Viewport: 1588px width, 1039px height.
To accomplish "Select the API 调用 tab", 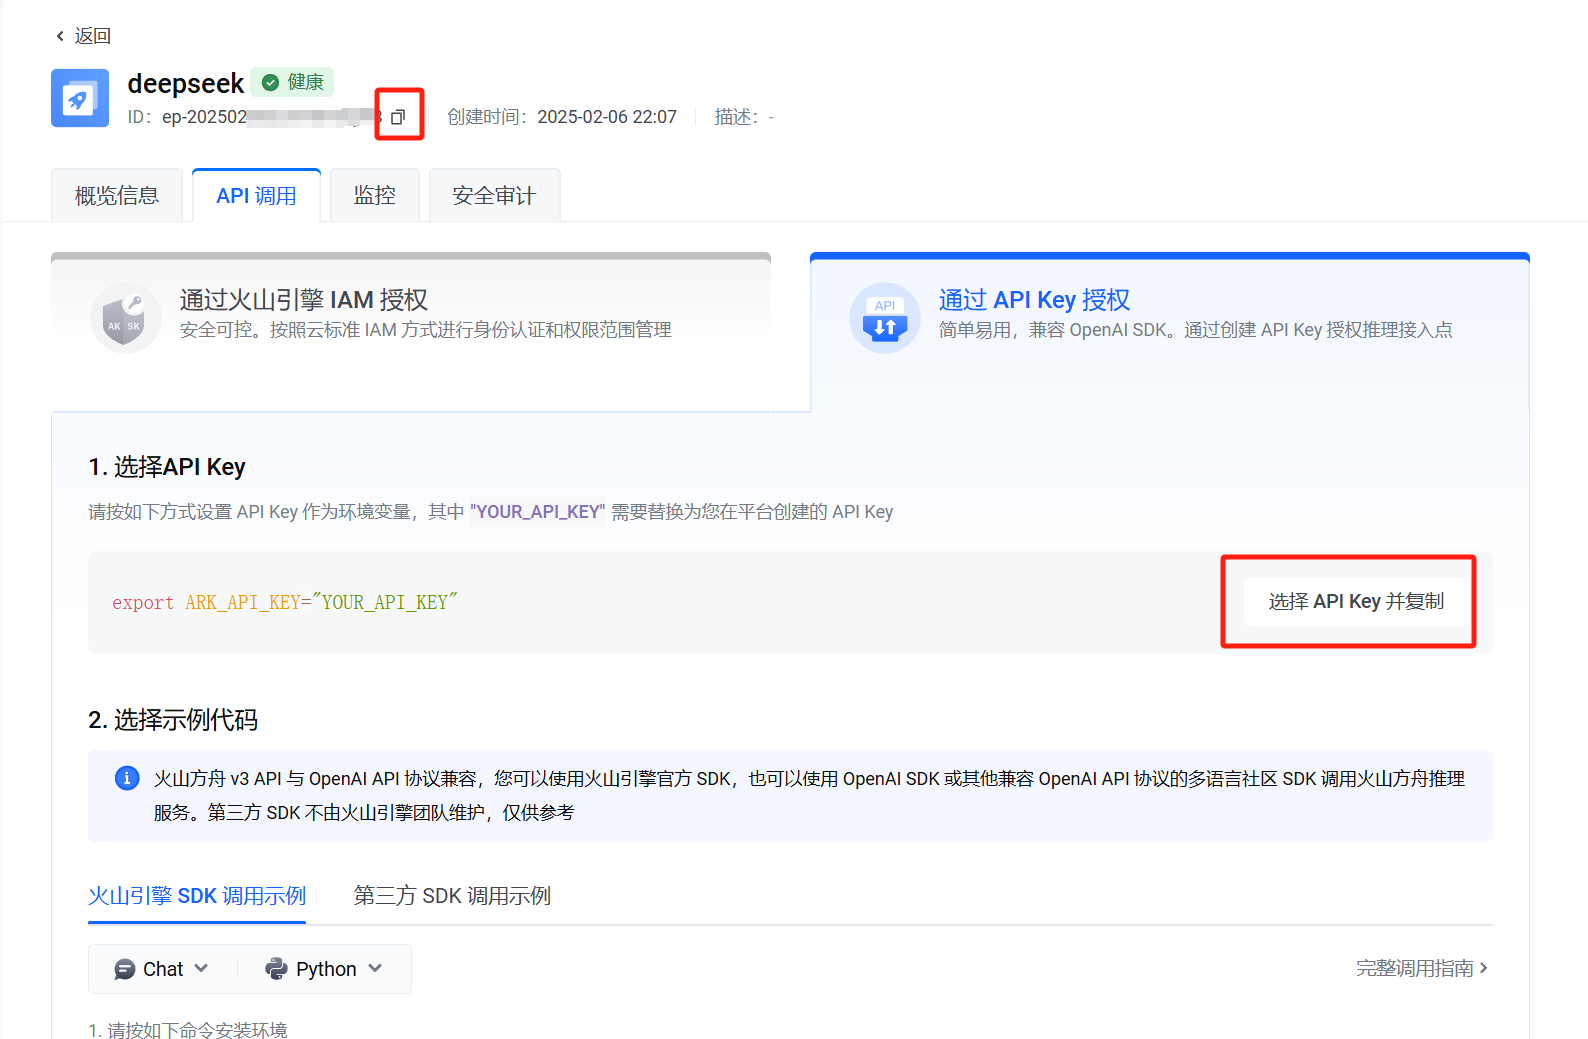I will click(256, 196).
